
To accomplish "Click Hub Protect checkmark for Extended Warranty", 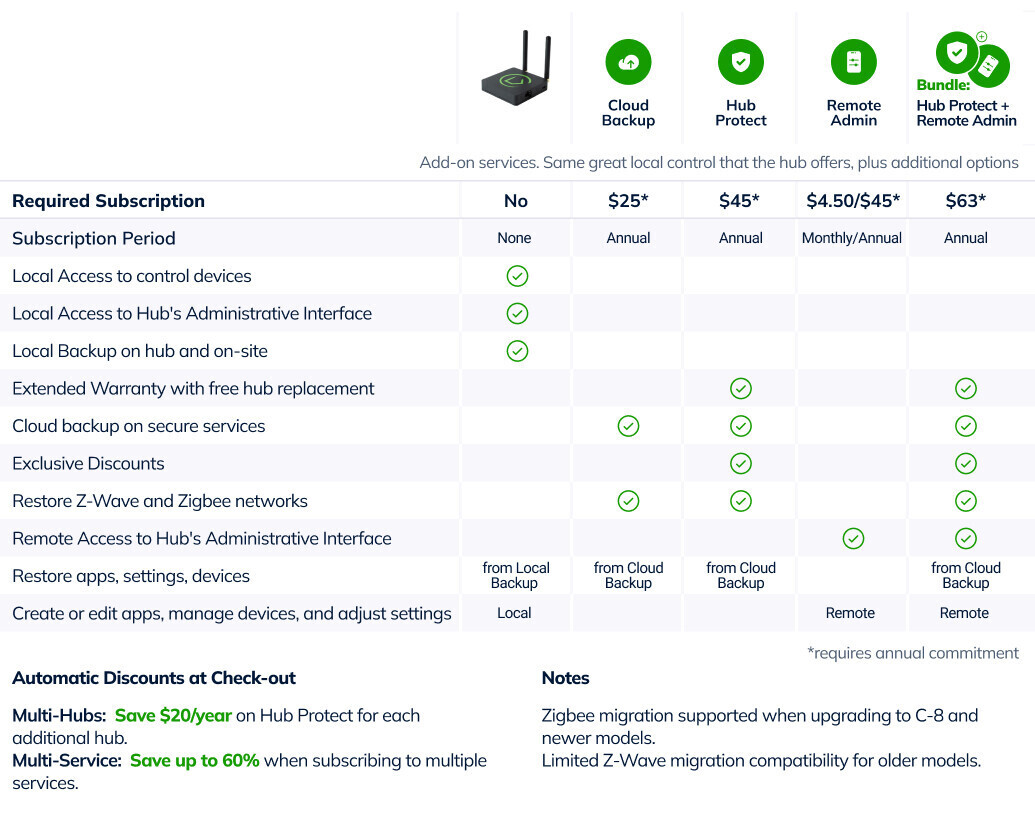I will (x=741, y=388).
